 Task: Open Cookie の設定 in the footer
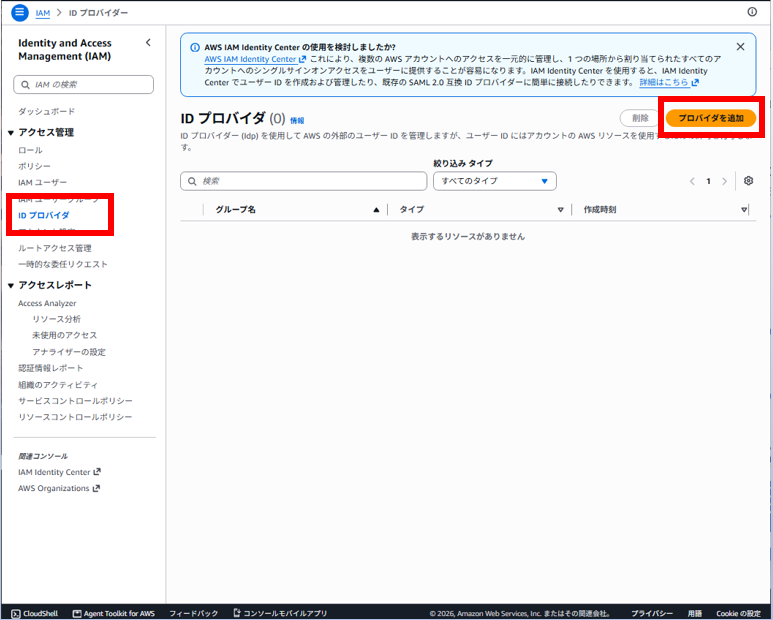[x=738, y=614]
